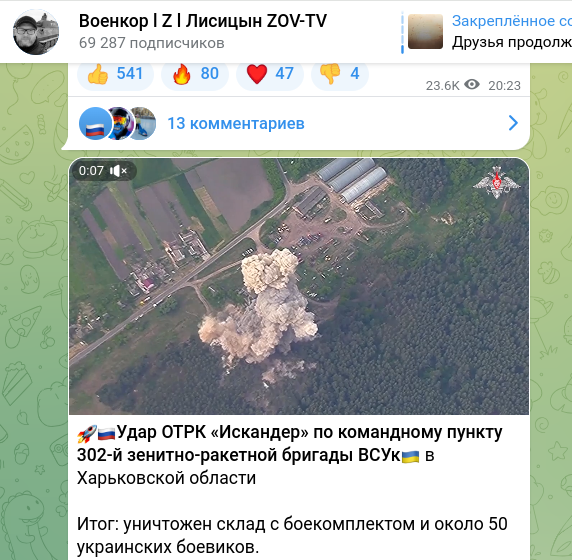Click the pinned message thumbnail
The width and height of the screenshot is (572, 560).
point(425,32)
